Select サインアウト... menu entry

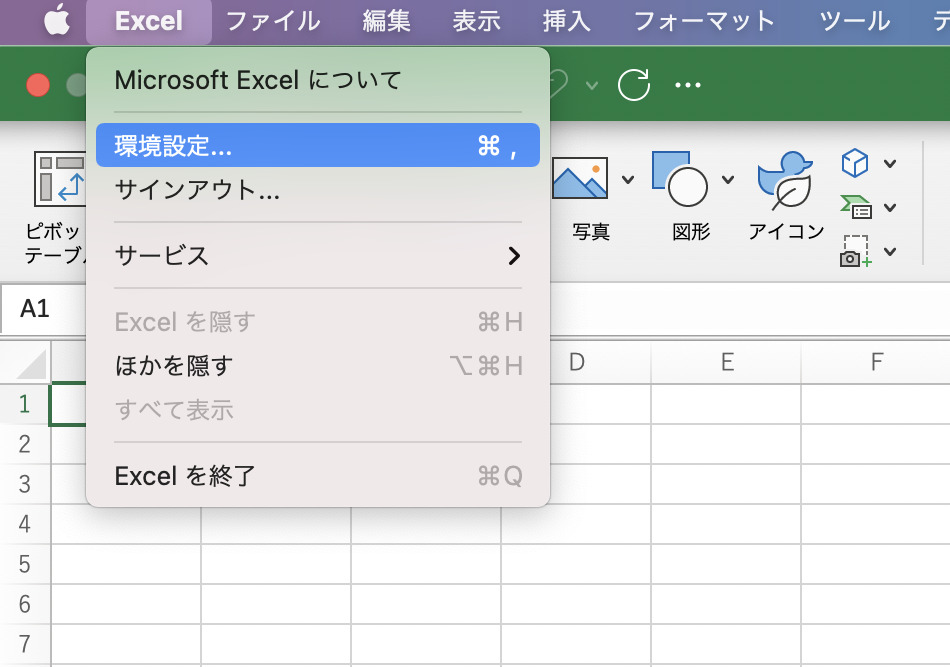pyautogui.click(x=317, y=190)
